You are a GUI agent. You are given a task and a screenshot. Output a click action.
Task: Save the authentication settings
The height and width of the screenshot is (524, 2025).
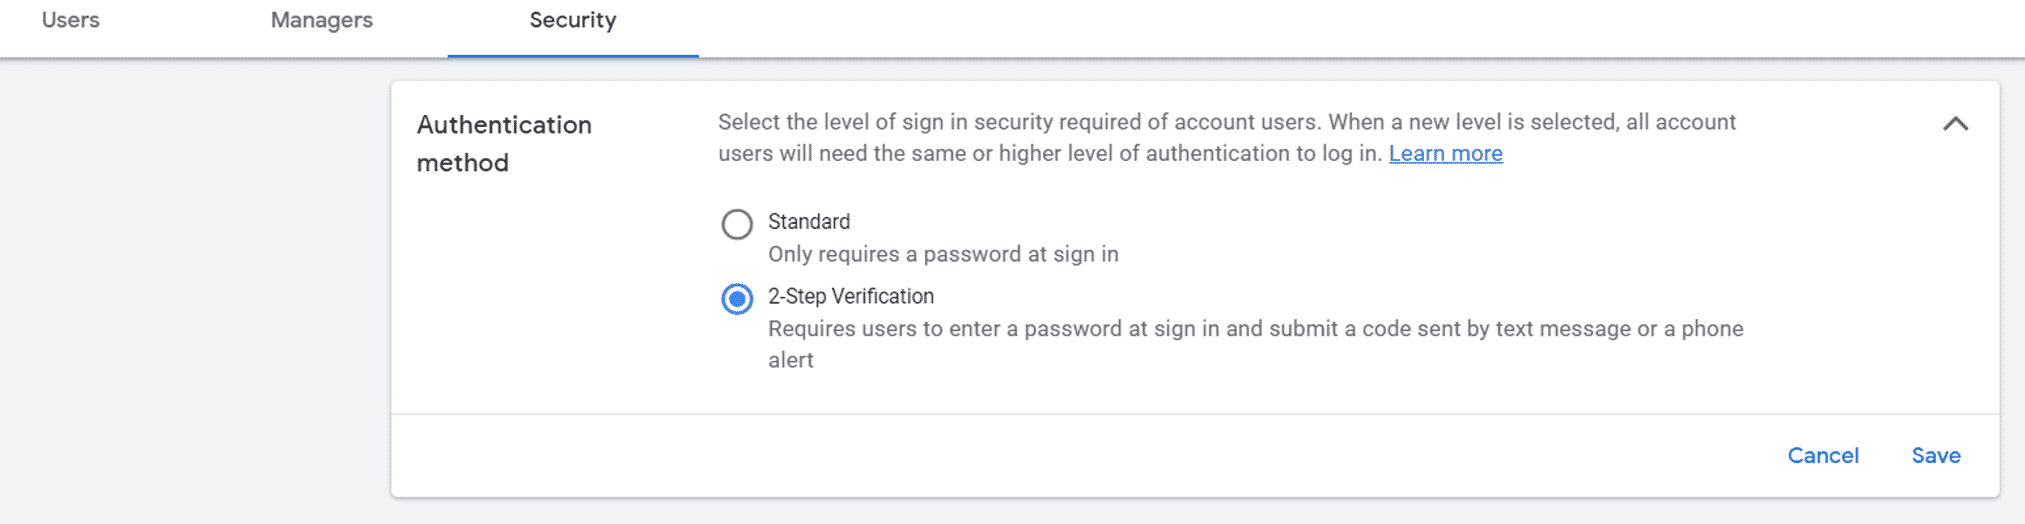[1935, 456]
